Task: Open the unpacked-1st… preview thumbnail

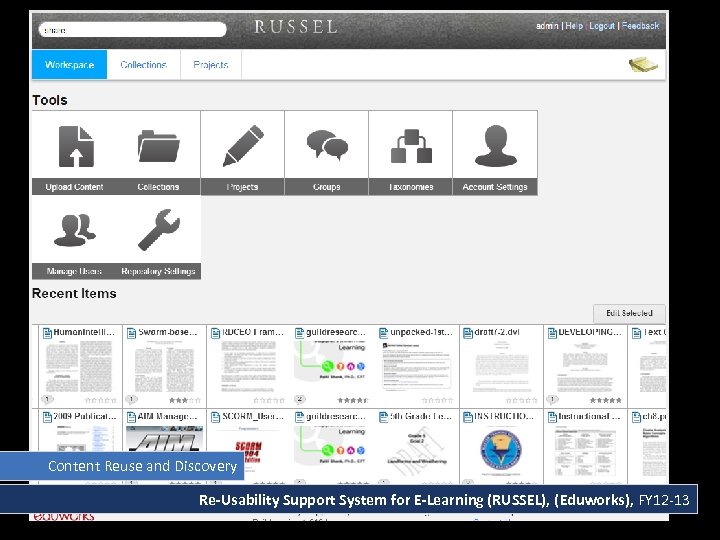Action: 417,366
